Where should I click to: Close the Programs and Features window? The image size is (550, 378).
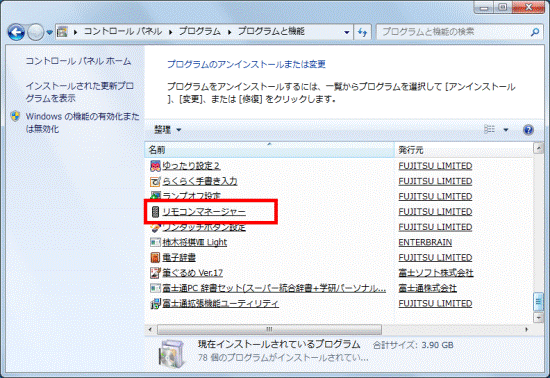point(528,8)
